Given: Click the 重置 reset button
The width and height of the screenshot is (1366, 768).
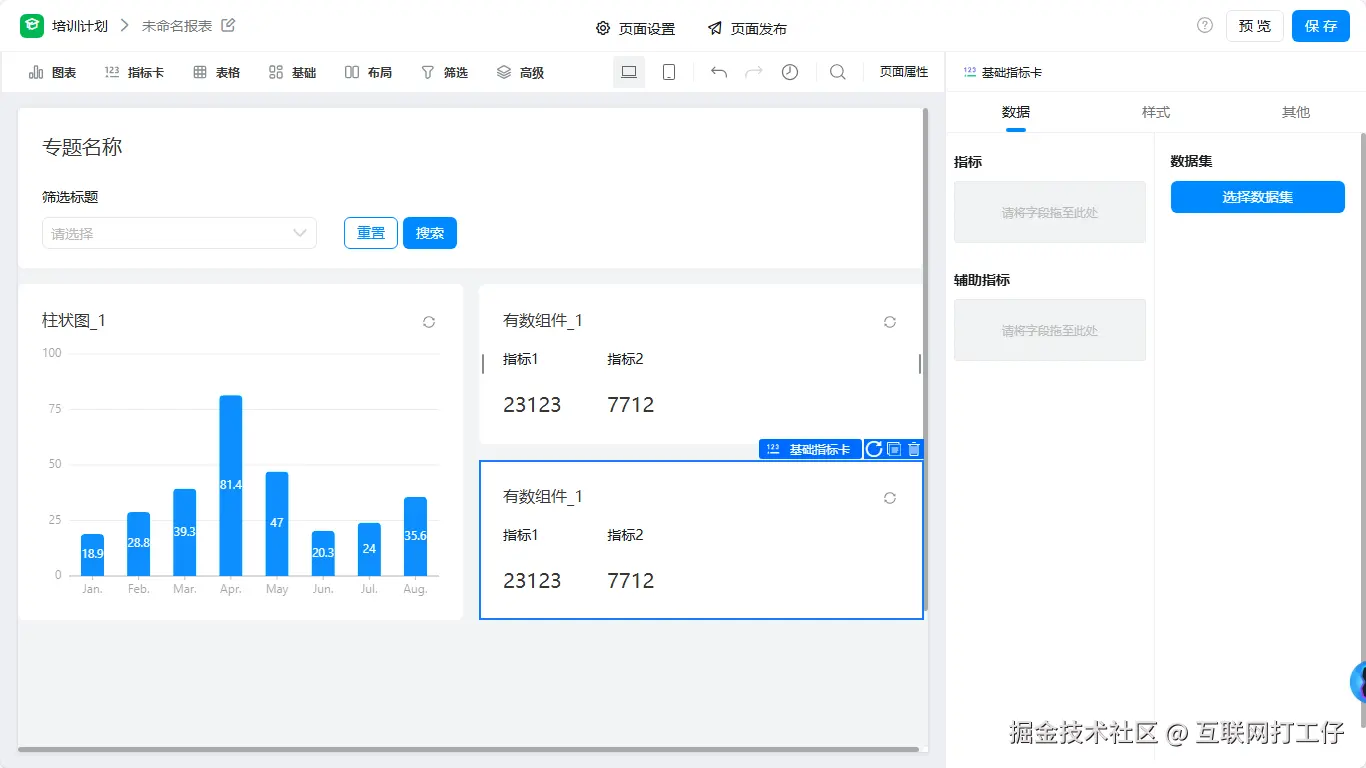Looking at the screenshot, I should pos(371,233).
